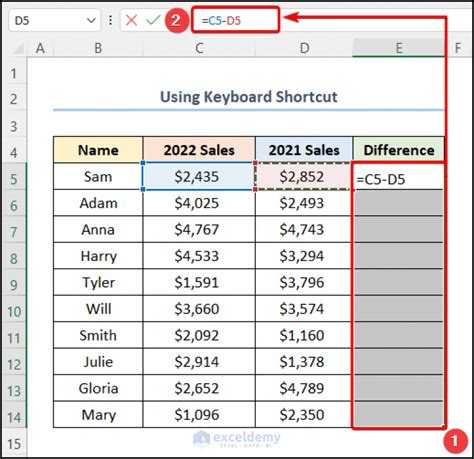Screen dimensions: 474x459
Task: Click the three-dot formula bar options handle
Action: [x=110, y=21]
